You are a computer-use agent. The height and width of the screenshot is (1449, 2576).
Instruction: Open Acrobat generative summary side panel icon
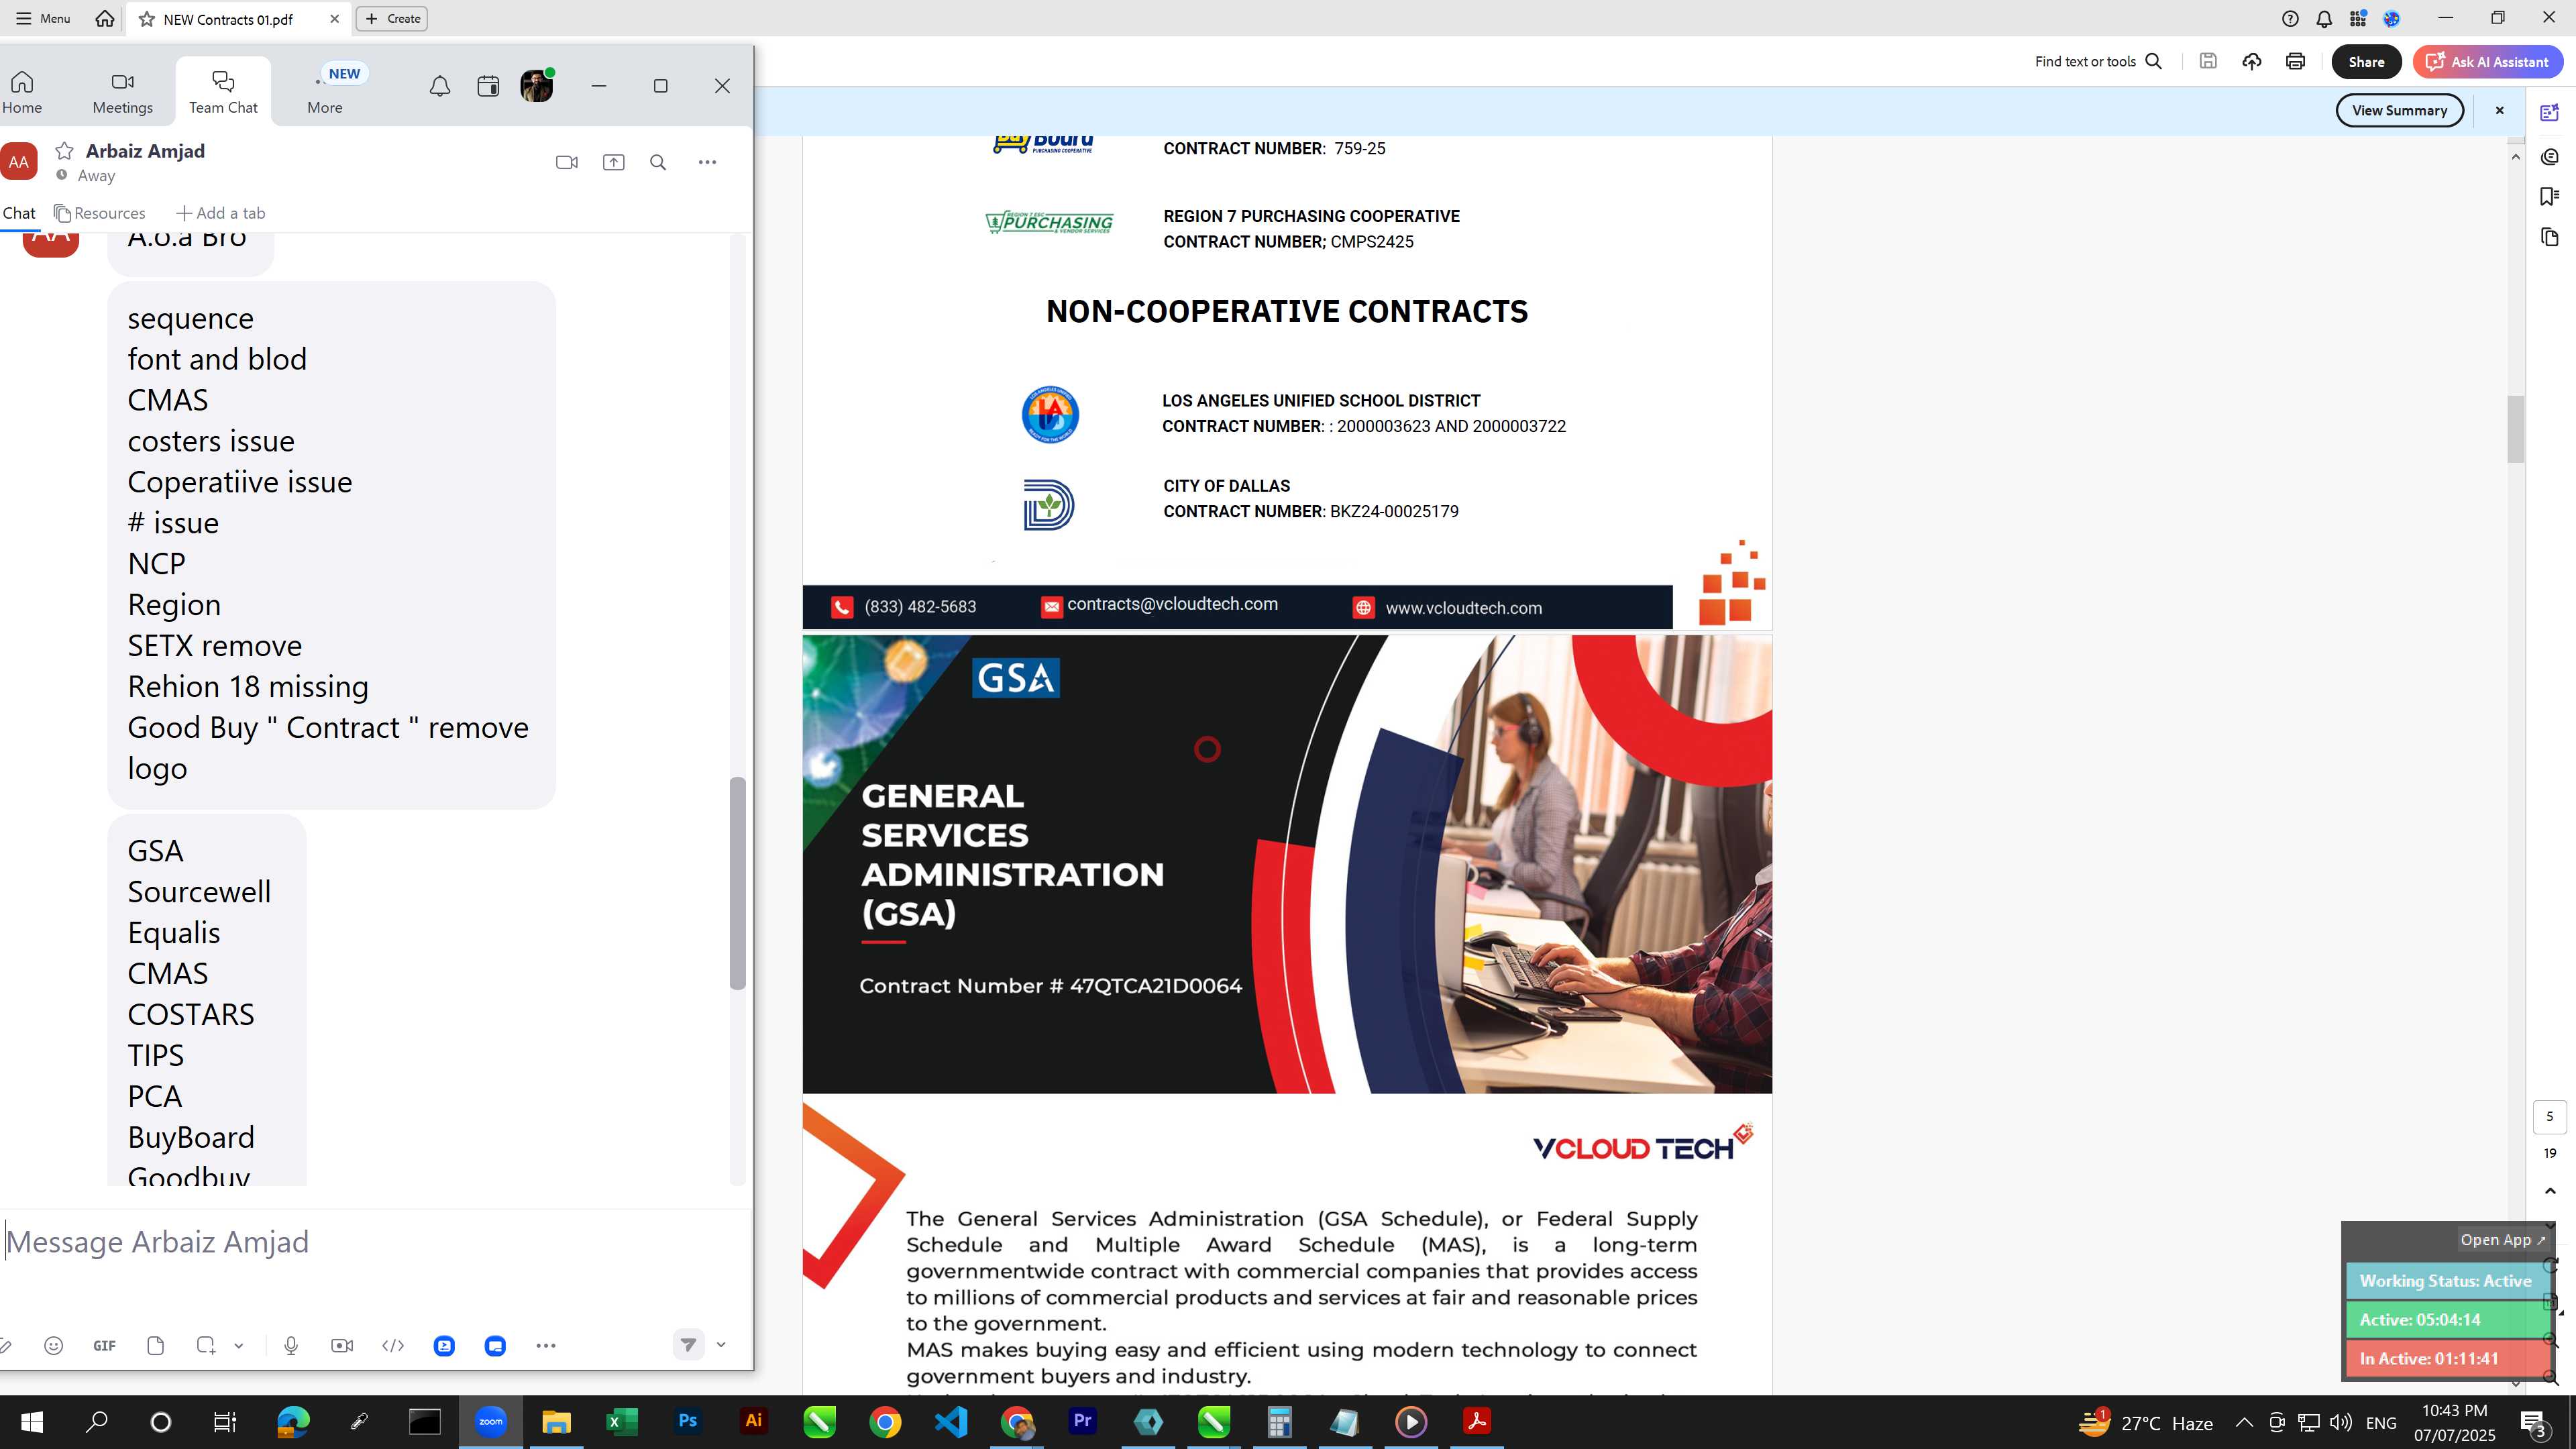click(x=2550, y=113)
